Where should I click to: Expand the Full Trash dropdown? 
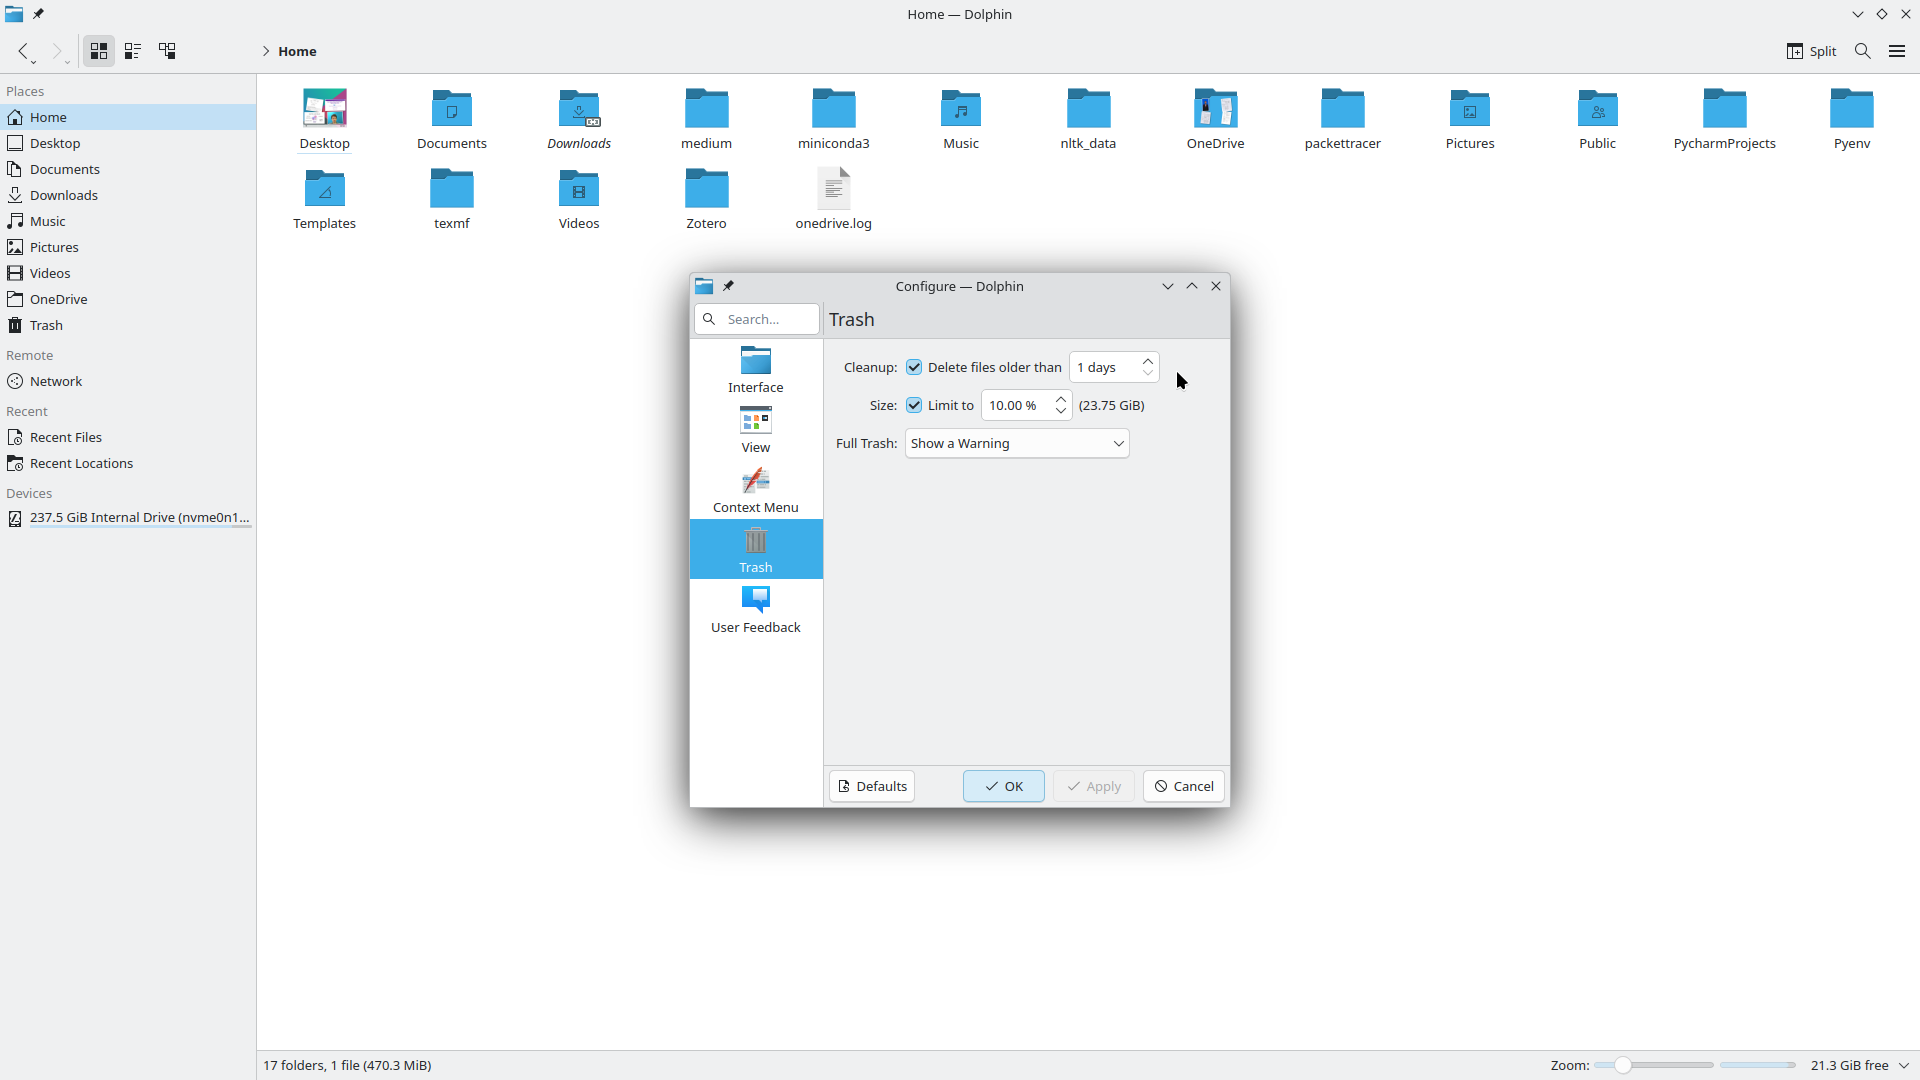pos(1016,444)
